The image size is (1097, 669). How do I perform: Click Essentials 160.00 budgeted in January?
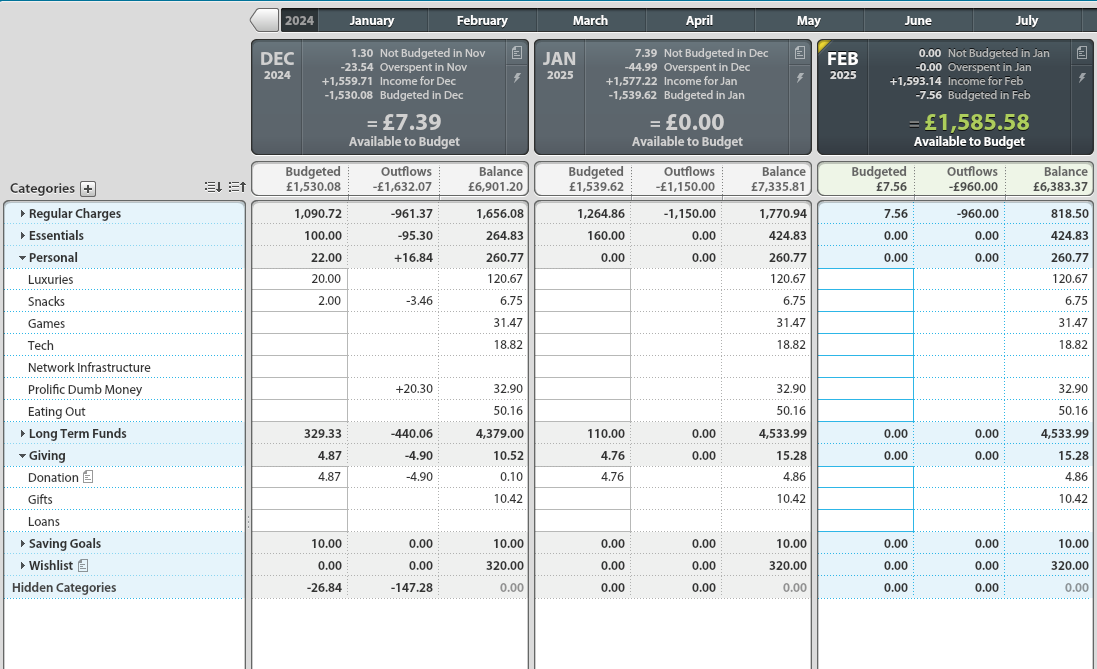click(606, 235)
